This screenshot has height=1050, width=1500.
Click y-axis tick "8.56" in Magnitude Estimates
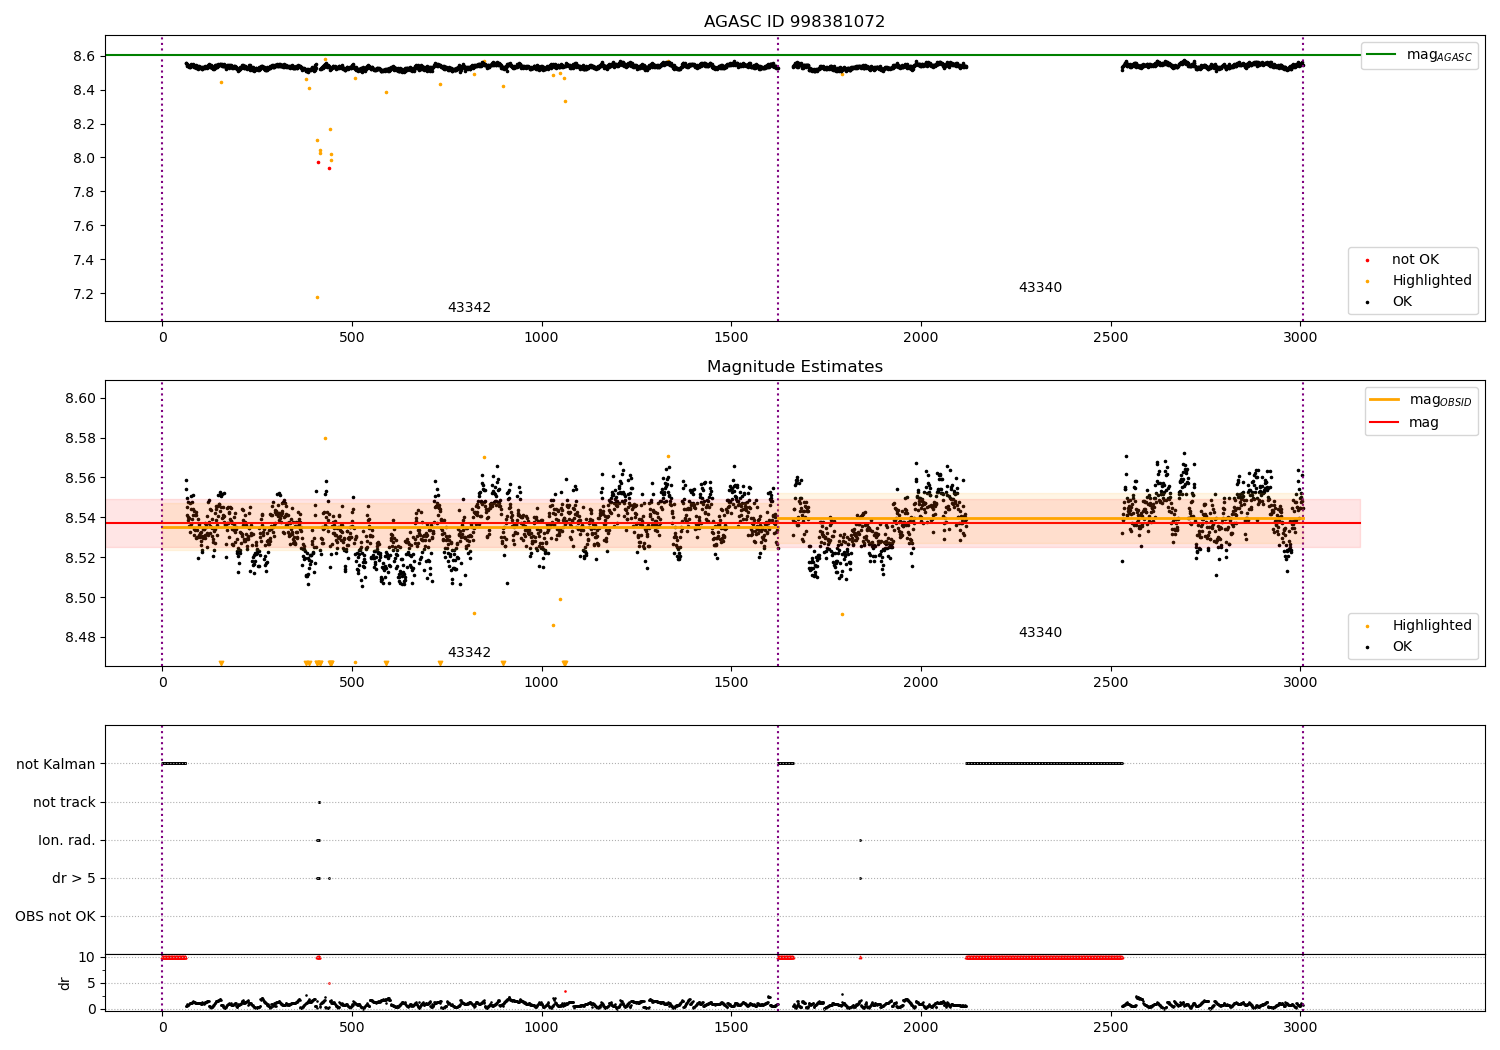pos(81,479)
